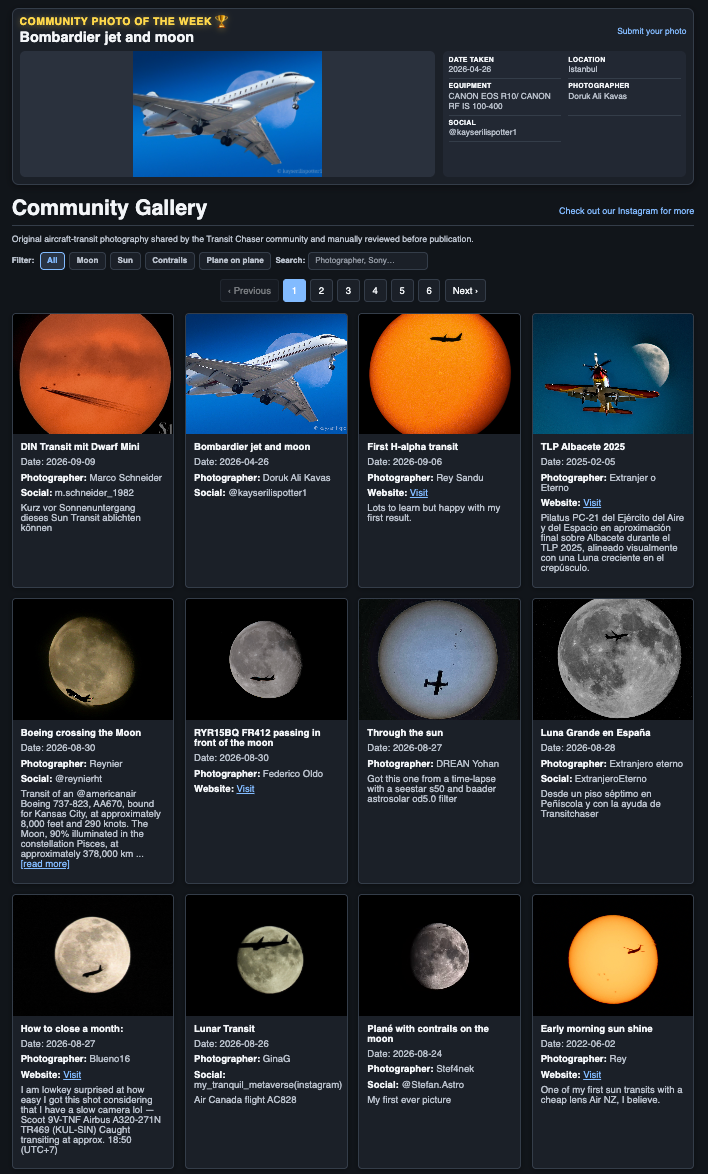Click the featured title Bombardier jet and moon
Screen dimensions: 708x1174
coord(106,37)
